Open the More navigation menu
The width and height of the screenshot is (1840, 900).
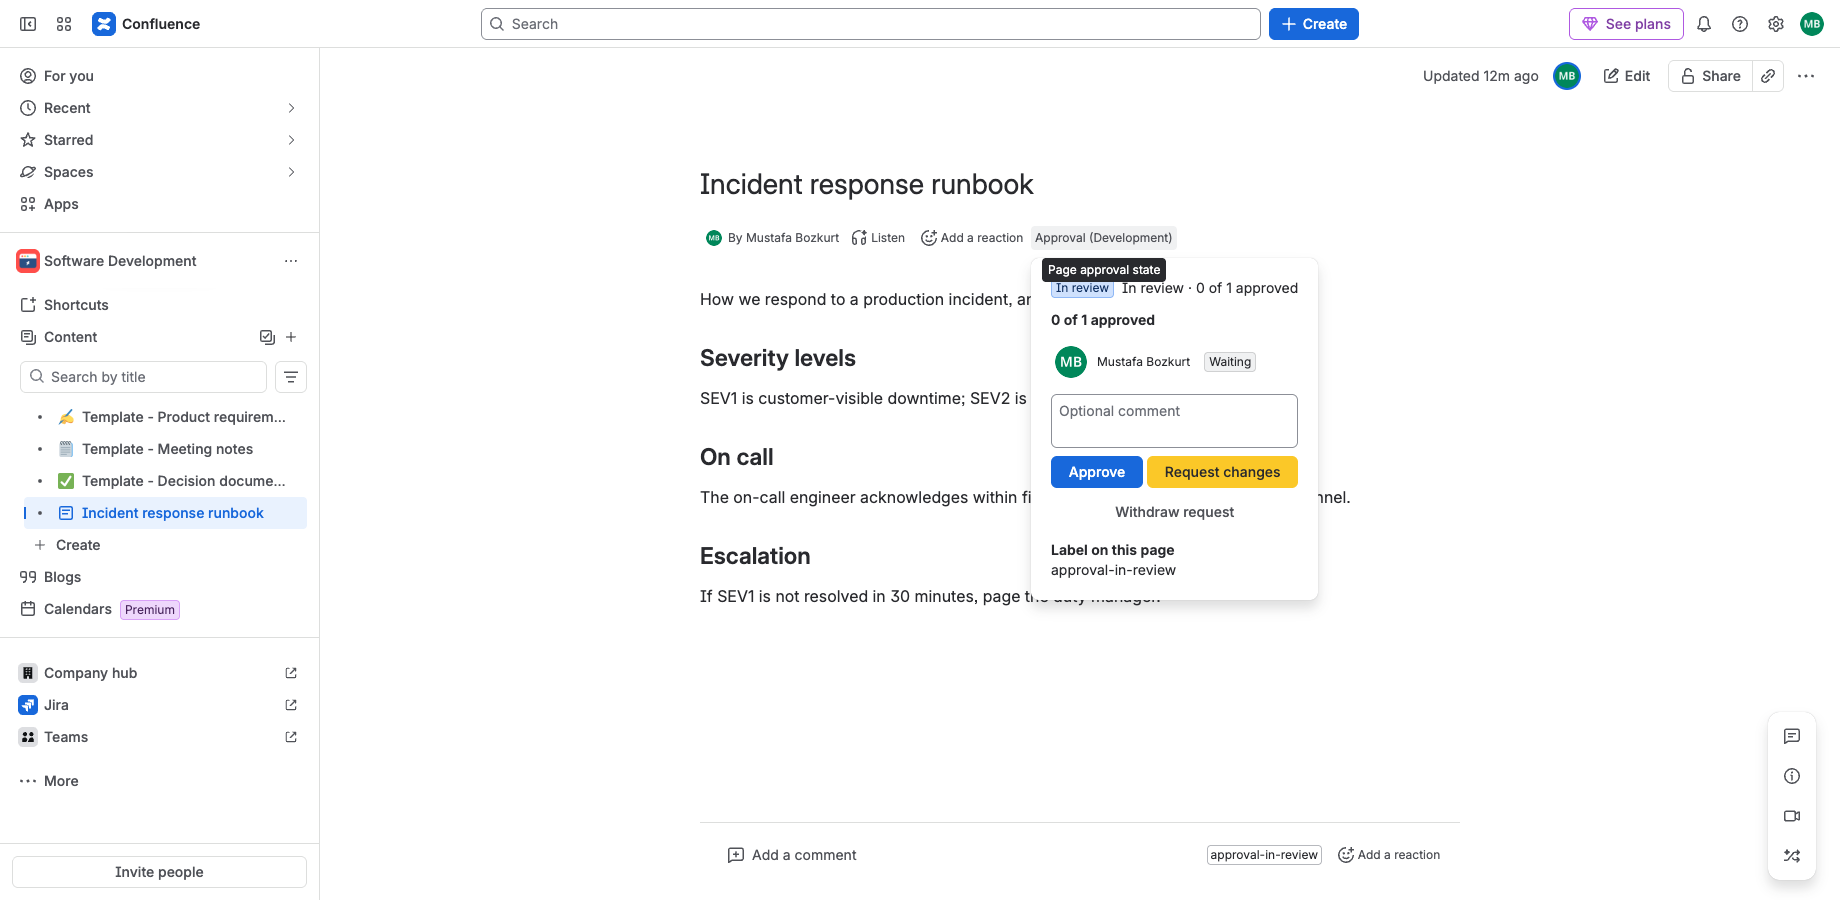tap(160, 781)
